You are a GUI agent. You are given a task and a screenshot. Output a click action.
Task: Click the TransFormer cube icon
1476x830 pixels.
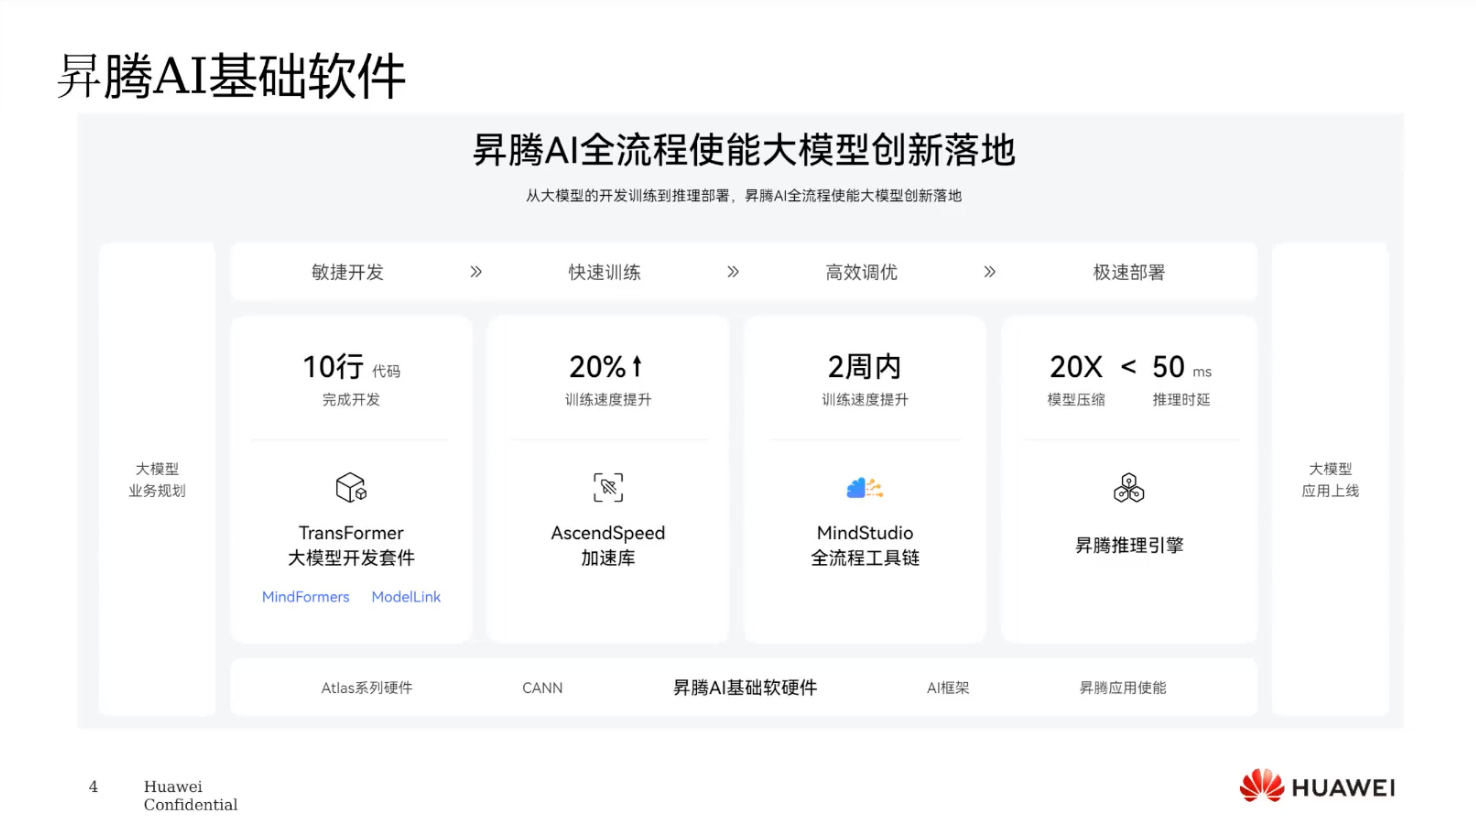[351, 488]
